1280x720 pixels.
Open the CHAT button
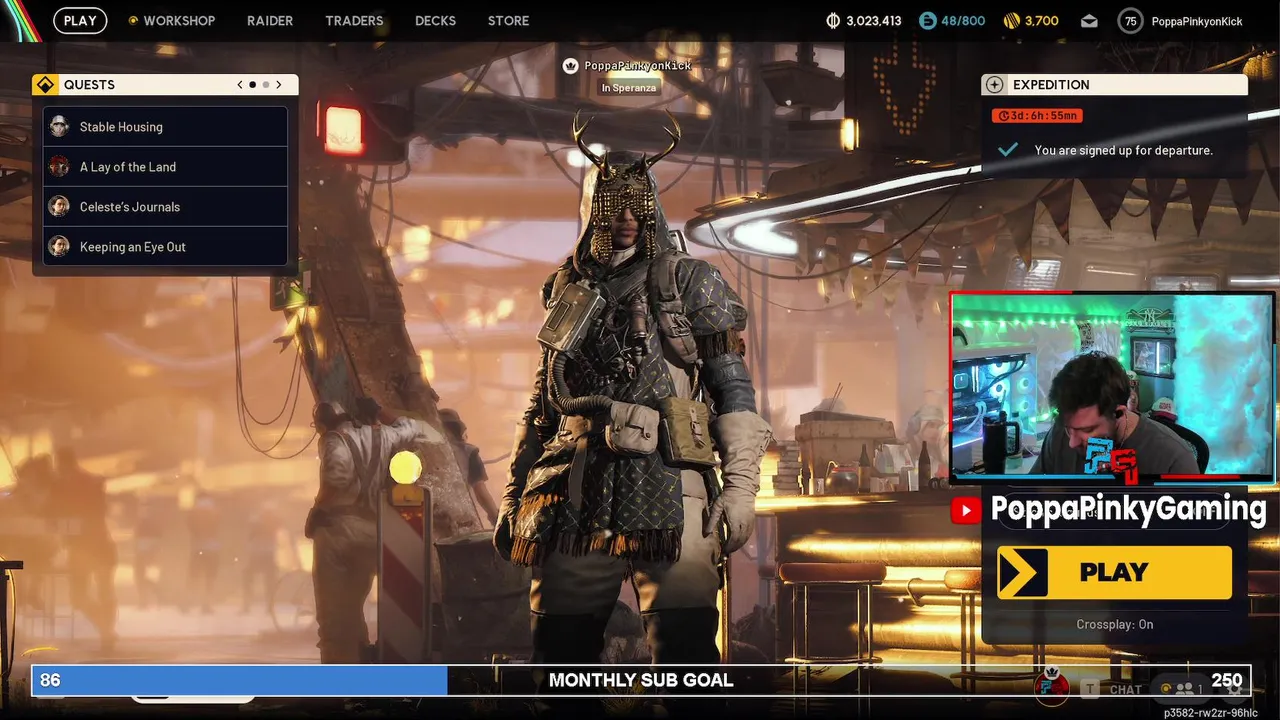coord(1125,689)
